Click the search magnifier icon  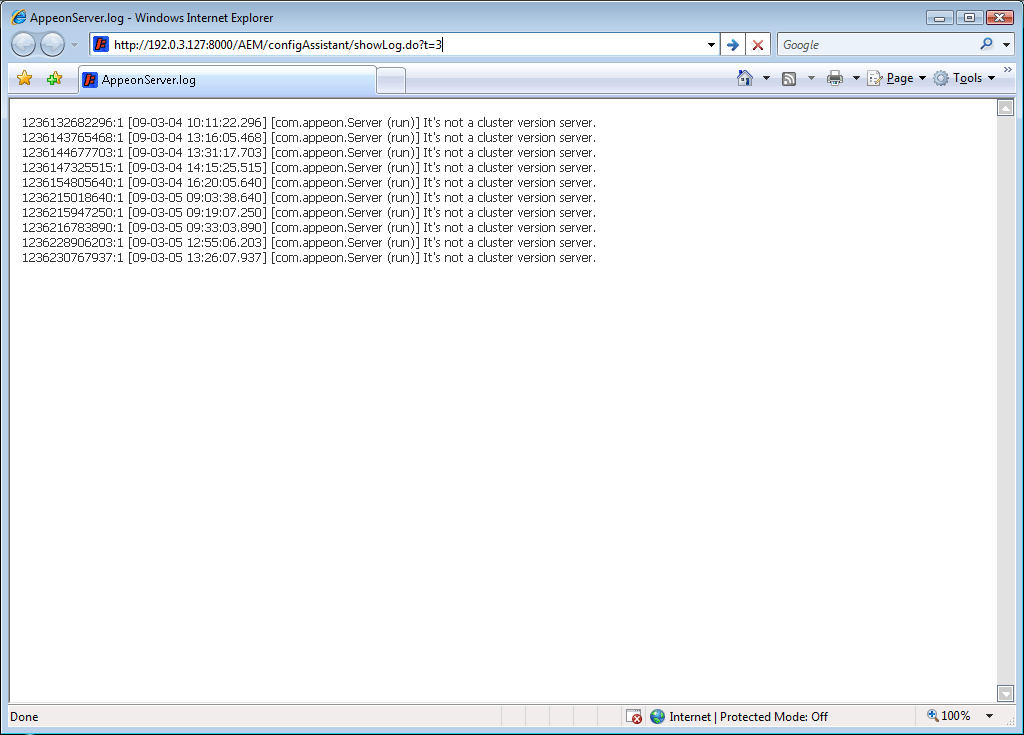986,44
